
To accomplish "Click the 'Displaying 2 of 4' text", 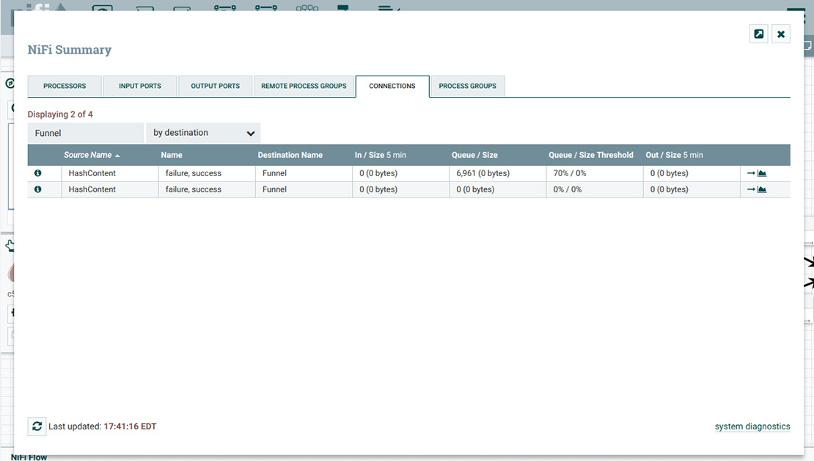I will (60, 114).
